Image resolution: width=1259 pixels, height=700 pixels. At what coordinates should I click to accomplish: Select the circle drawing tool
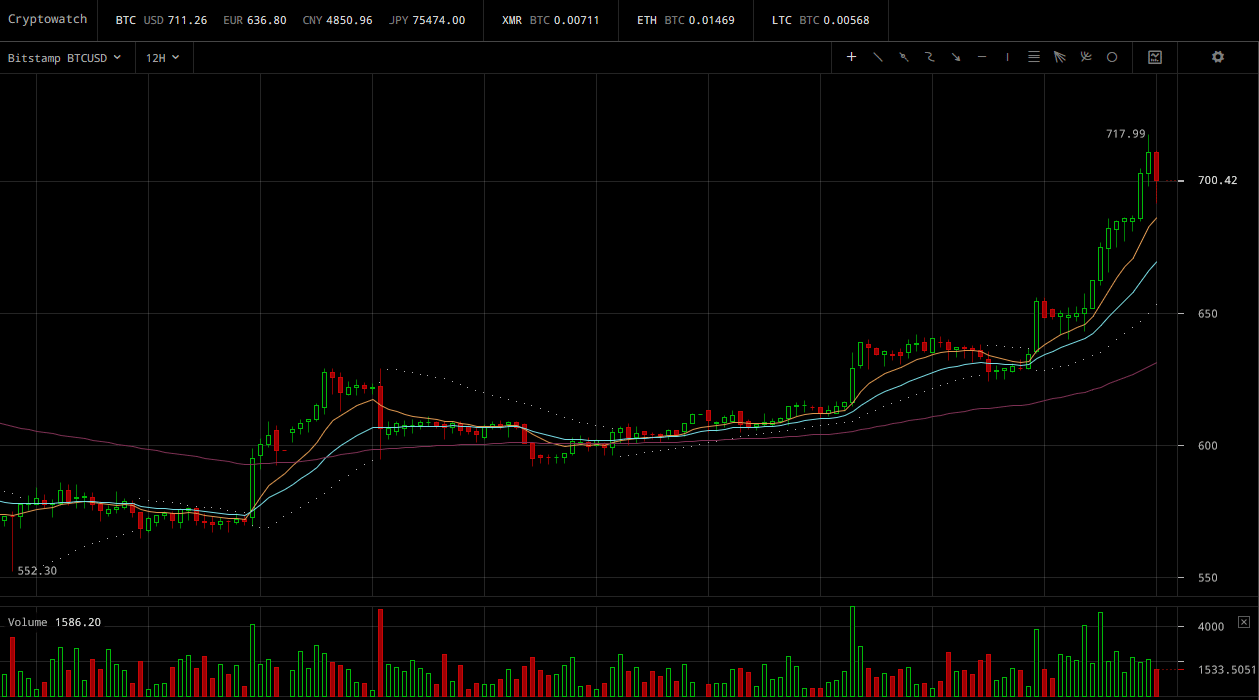[x=1111, y=57]
